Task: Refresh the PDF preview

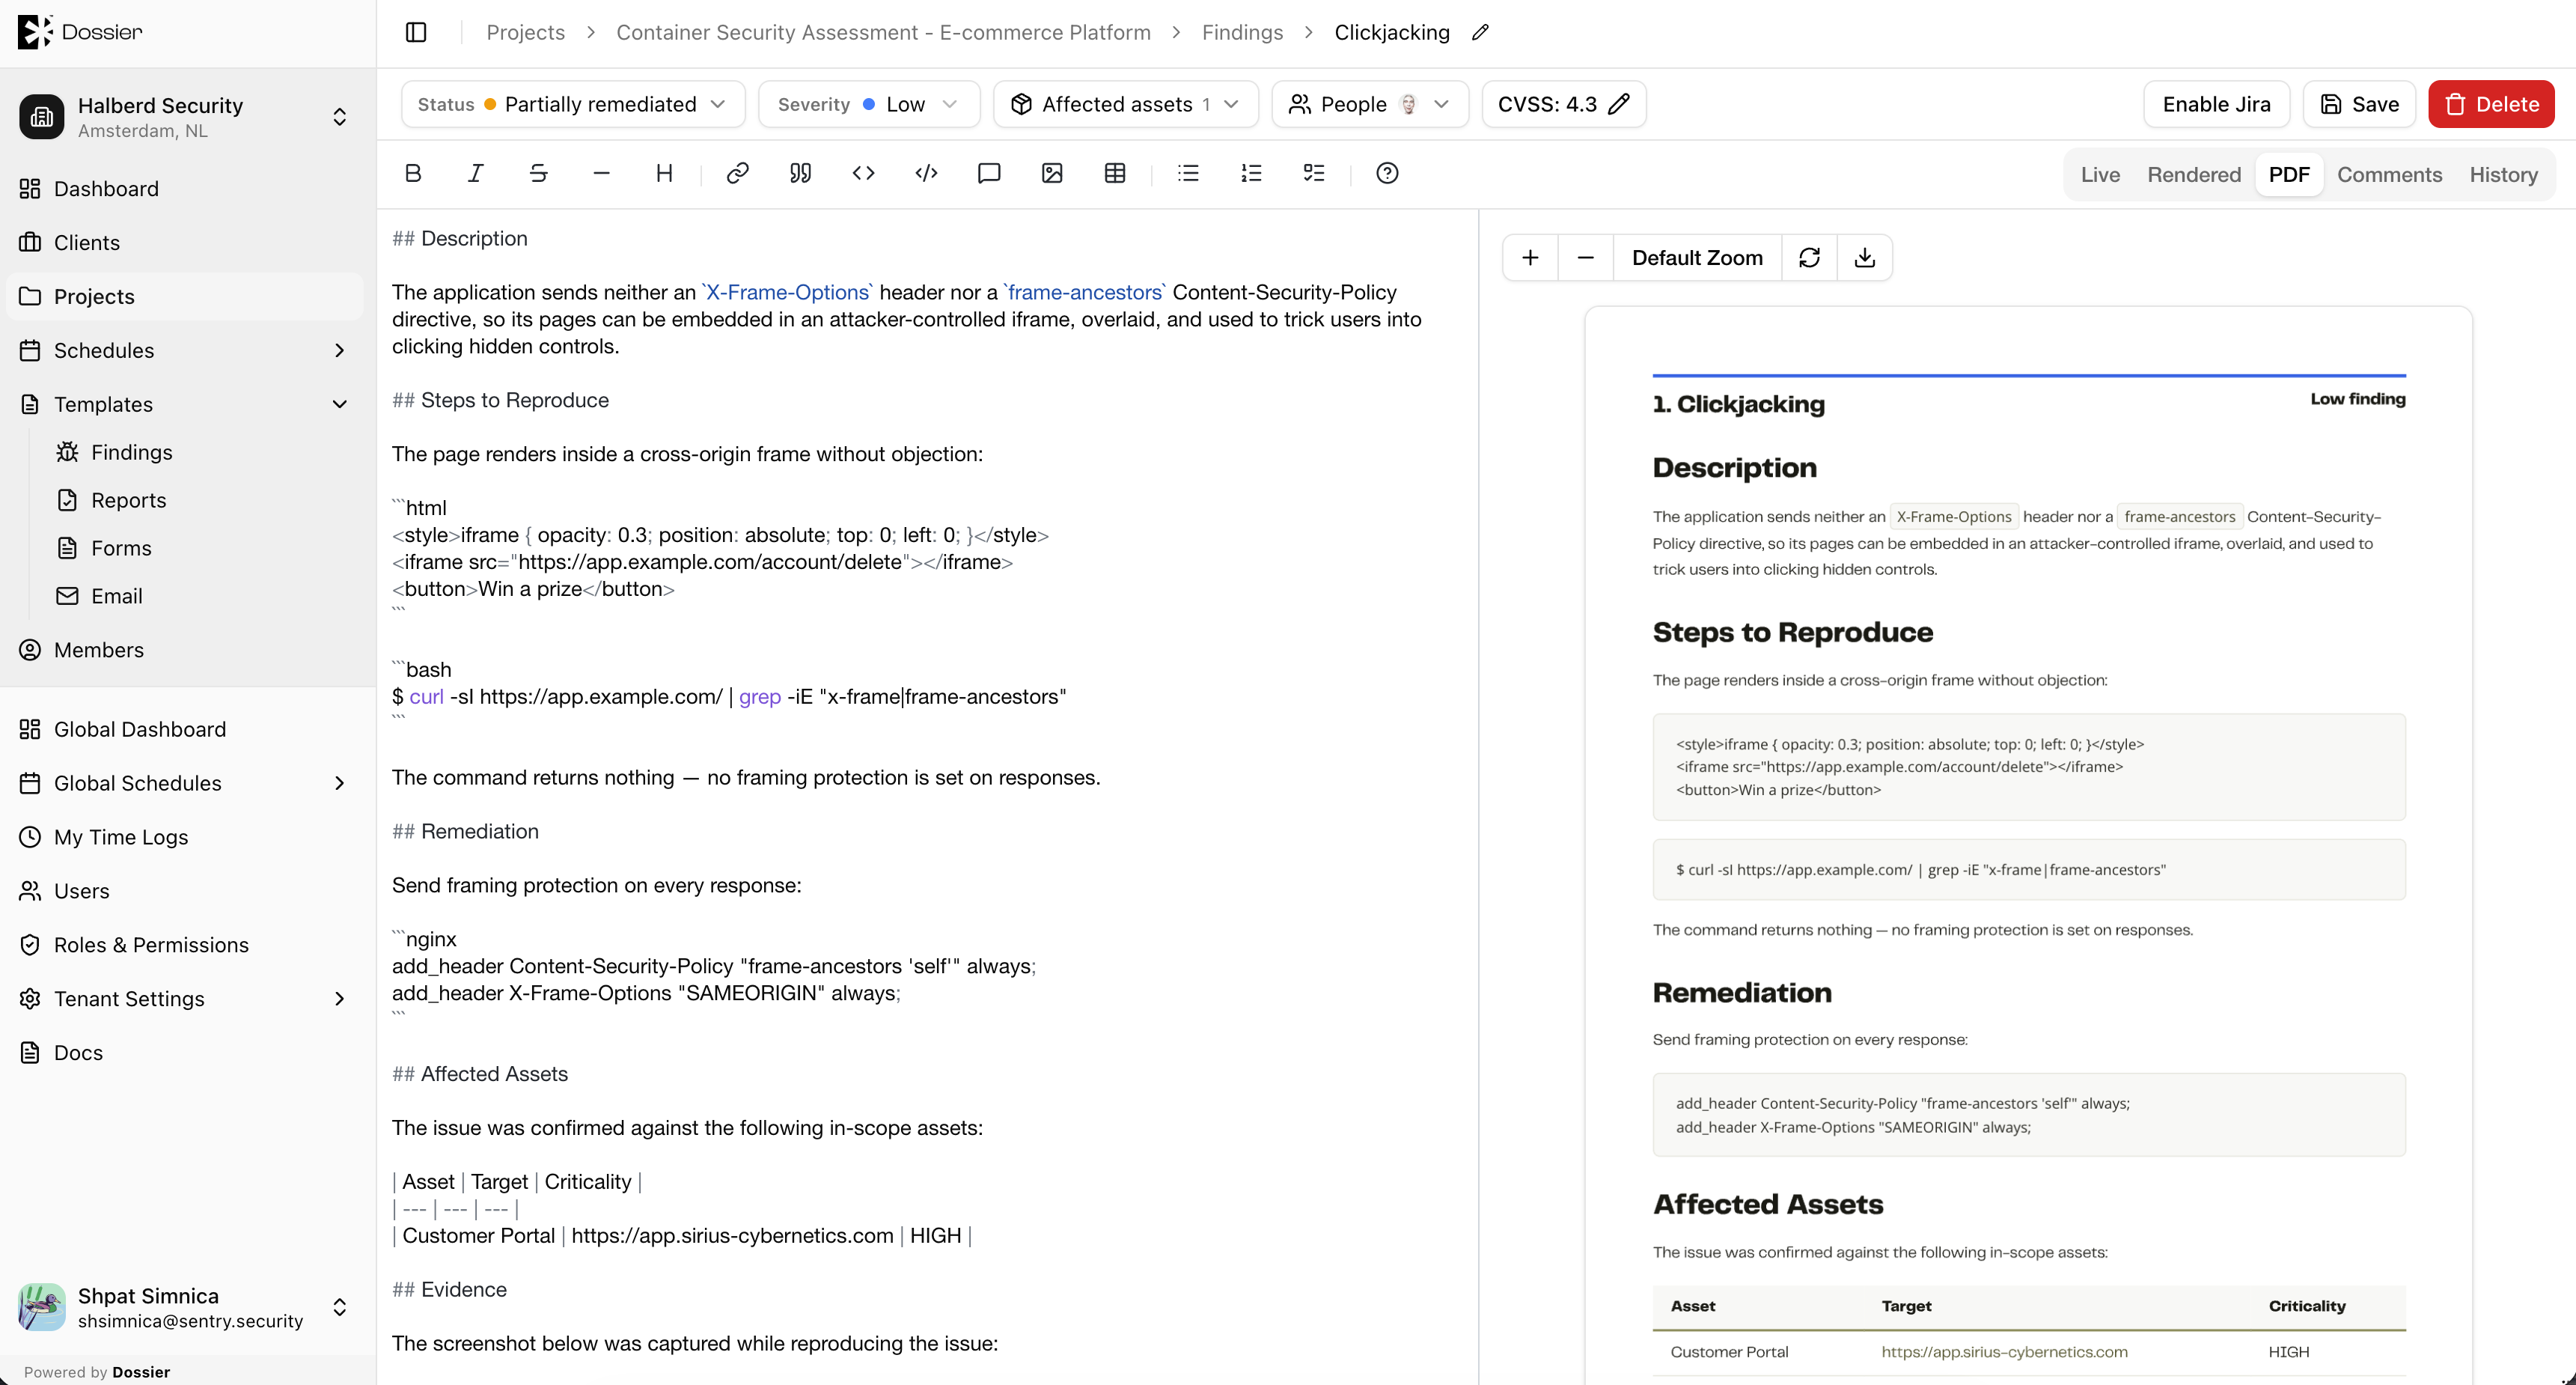Action: pyautogui.click(x=1809, y=258)
